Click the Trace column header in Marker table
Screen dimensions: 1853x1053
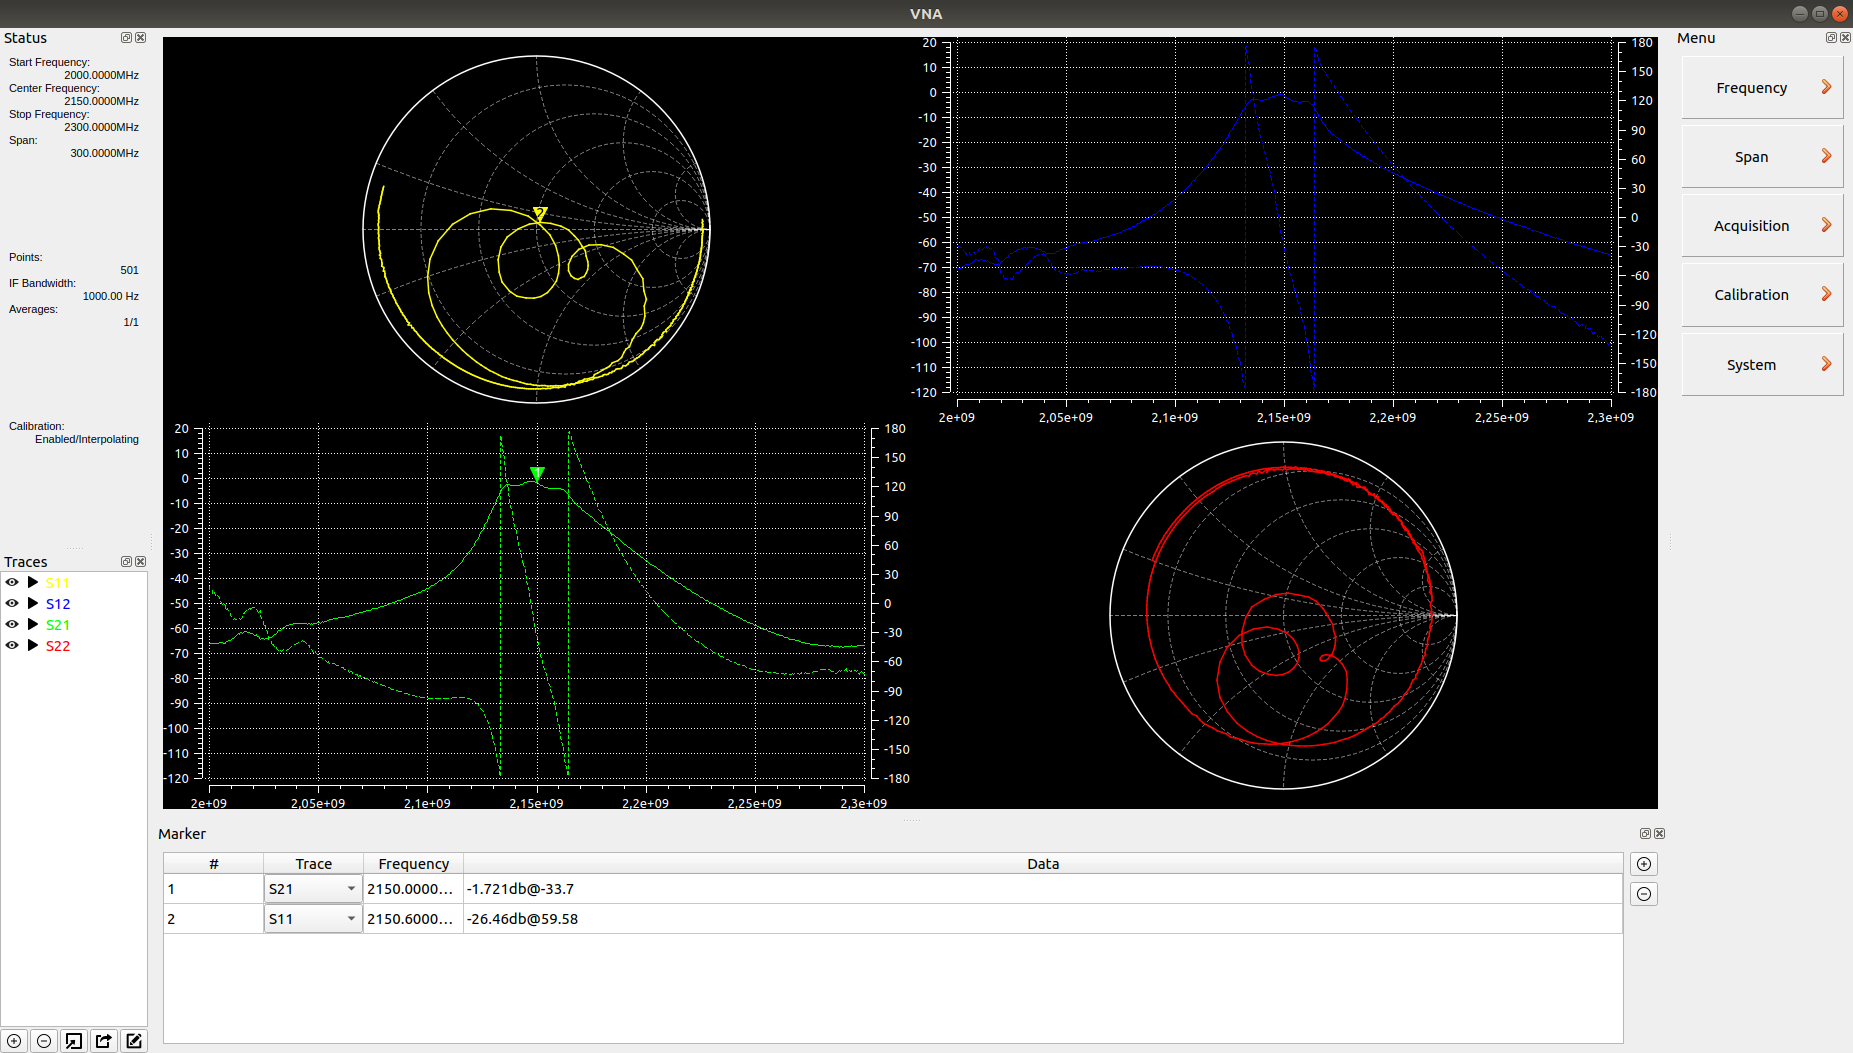coord(313,864)
